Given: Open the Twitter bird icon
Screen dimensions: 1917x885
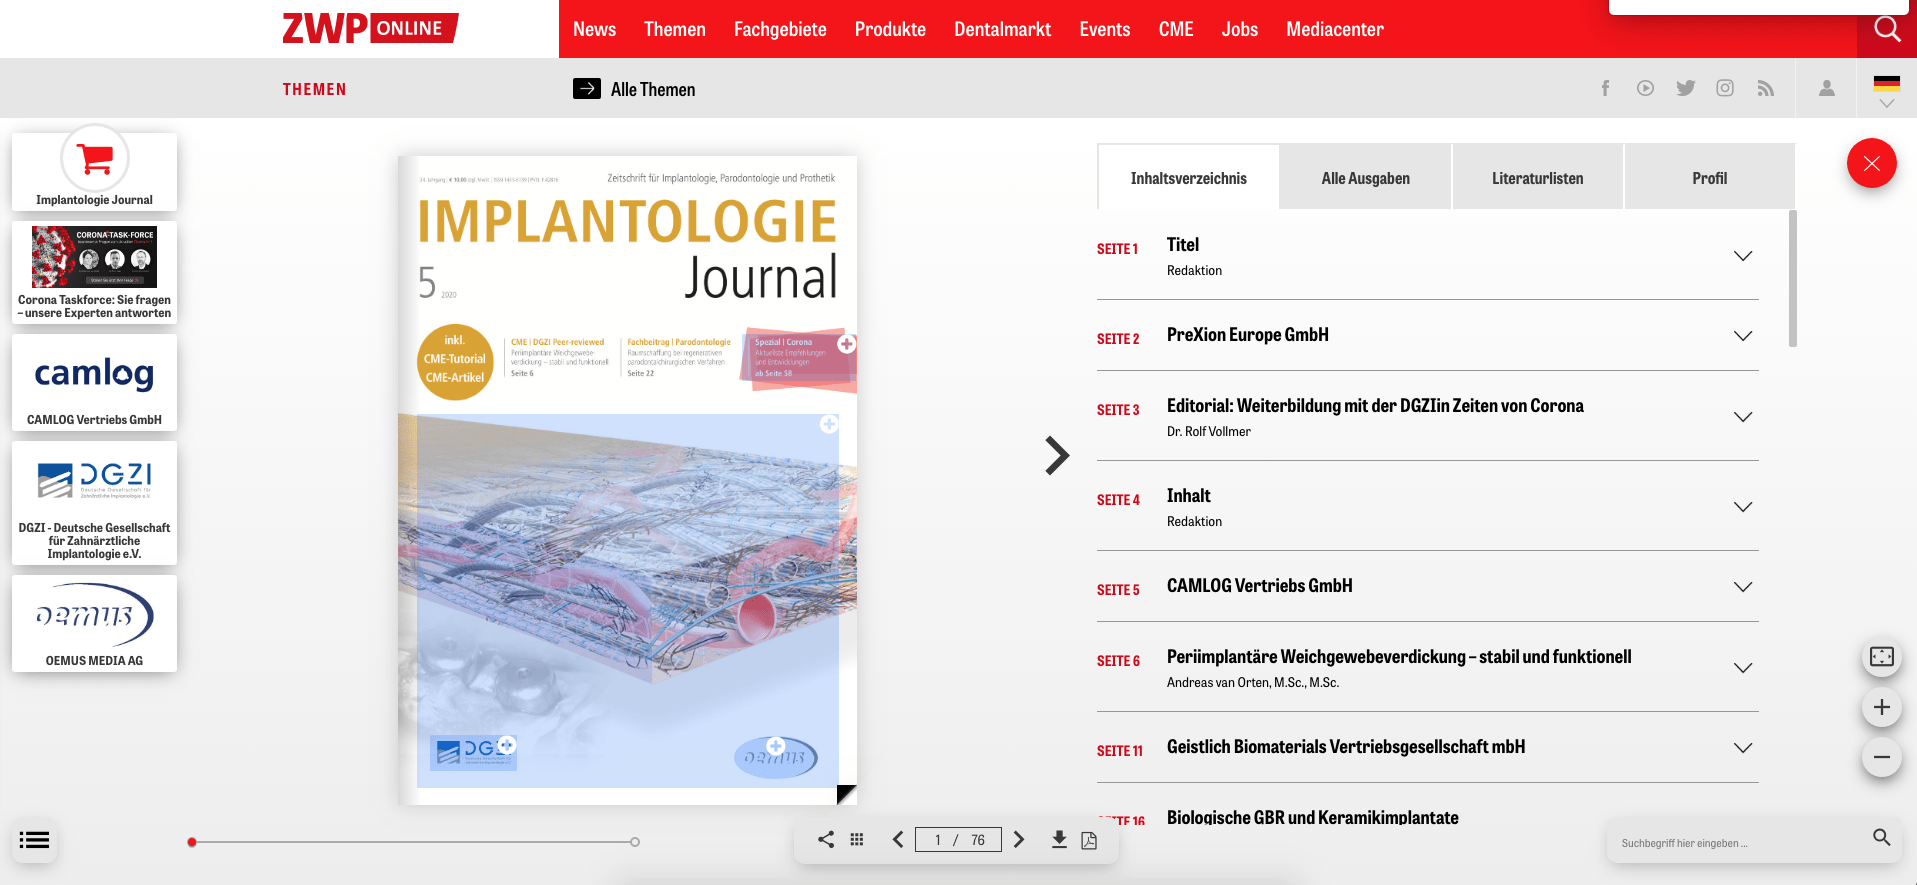Looking at the screenshot, I should pyautogui.click(x=1685, y=88).
